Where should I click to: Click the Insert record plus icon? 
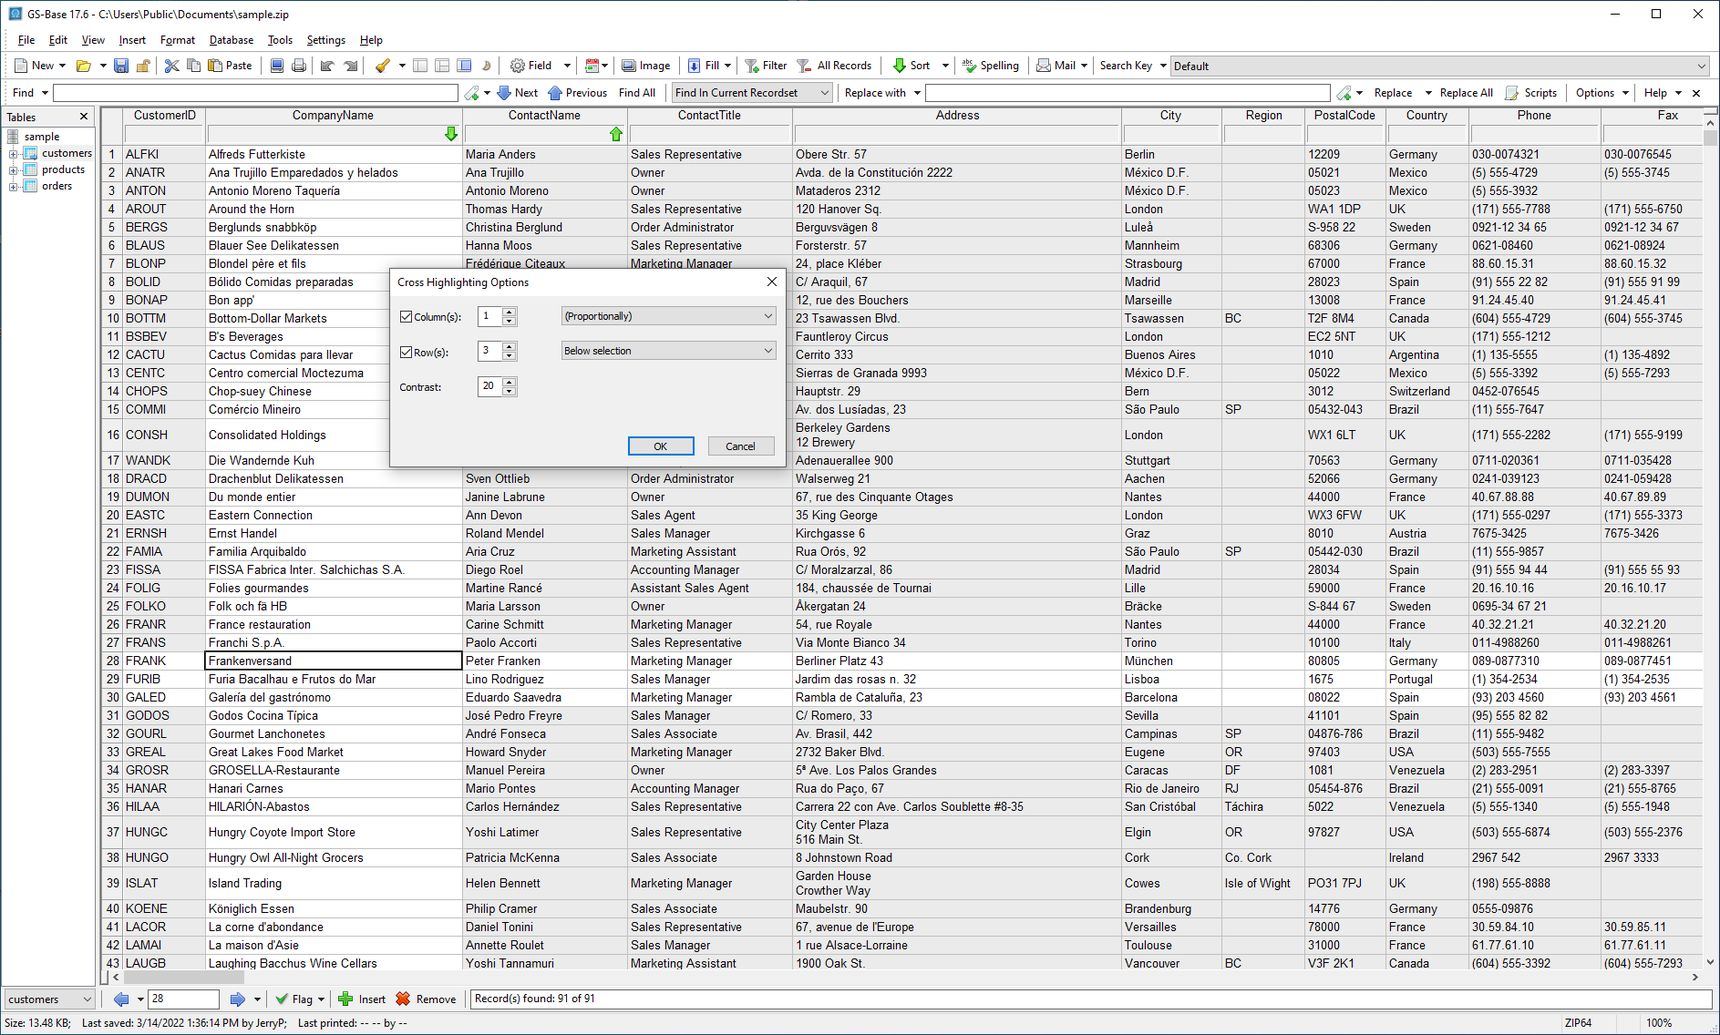tap(346, 999)
